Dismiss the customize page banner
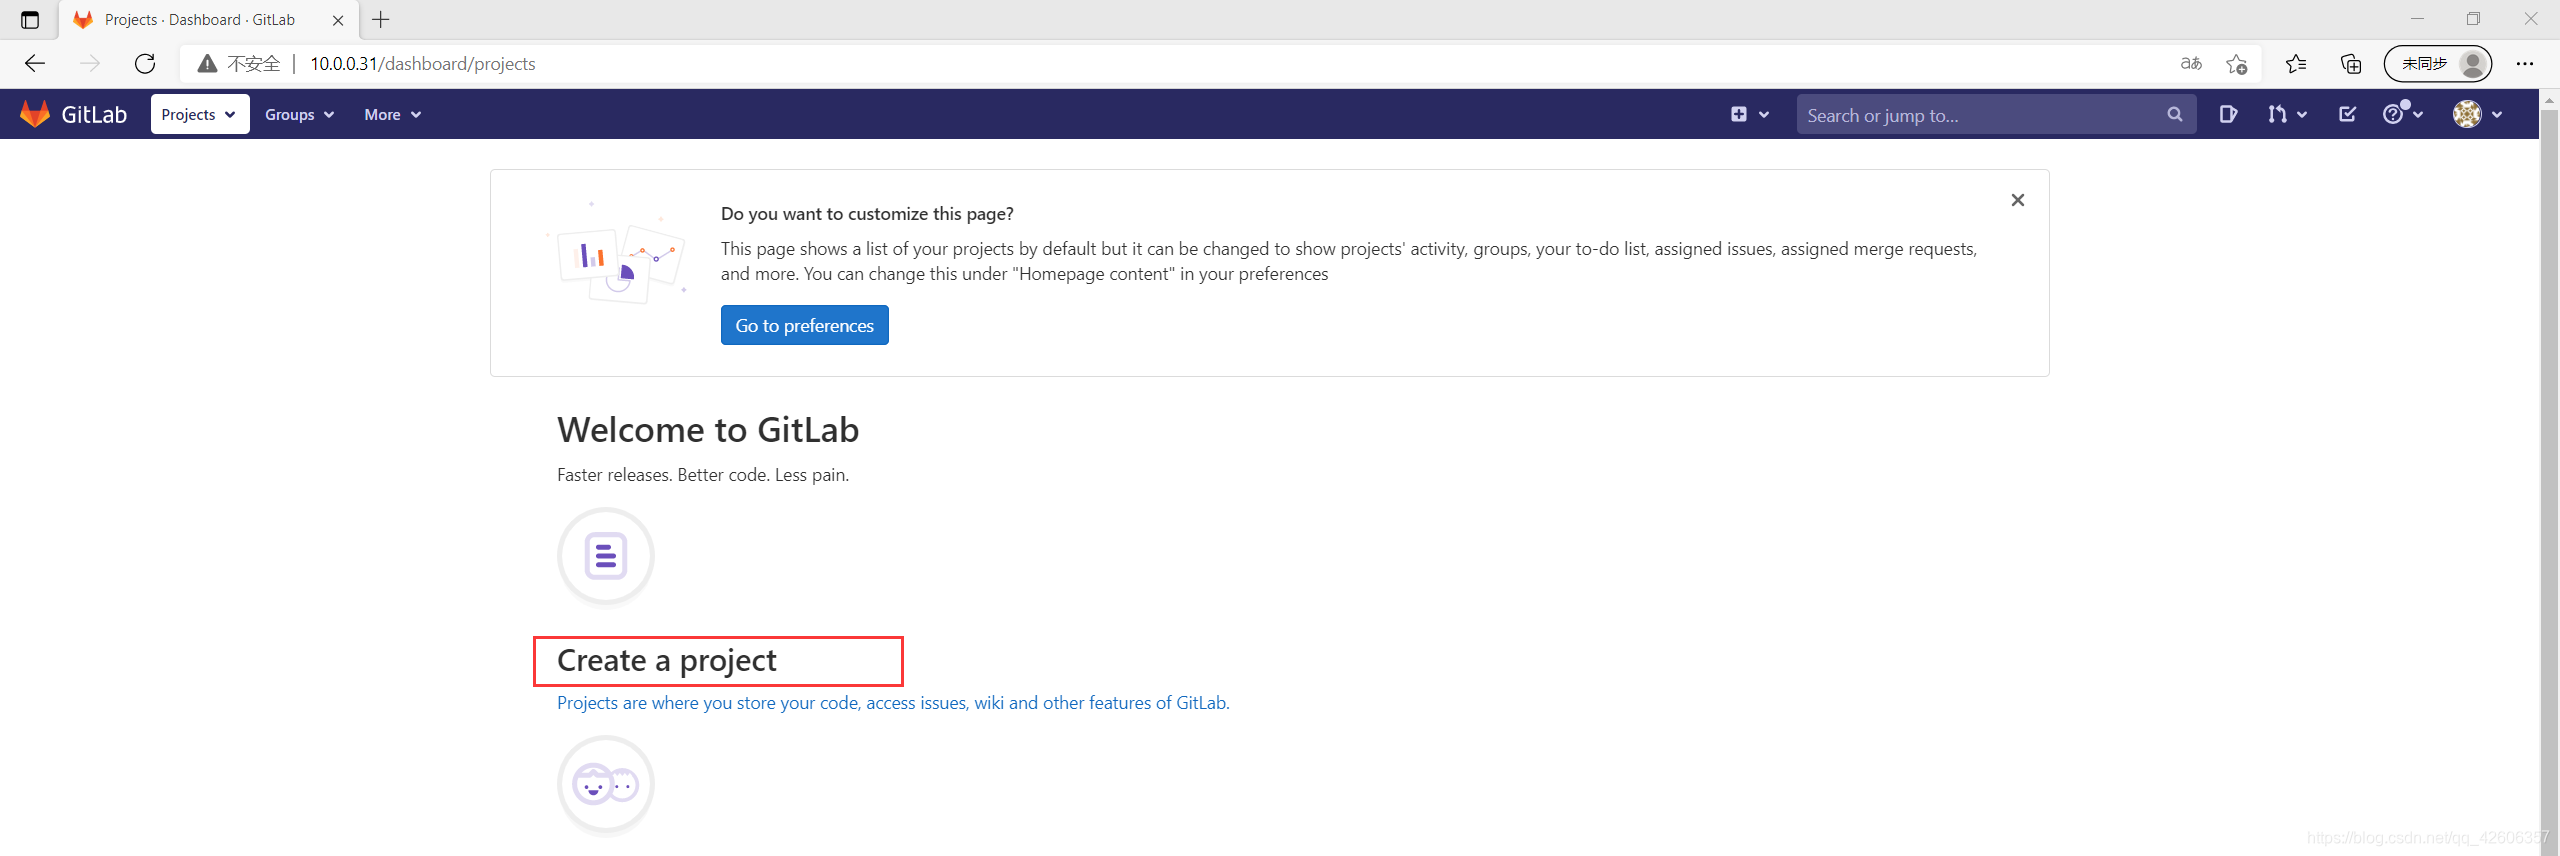 [2017, 200]
